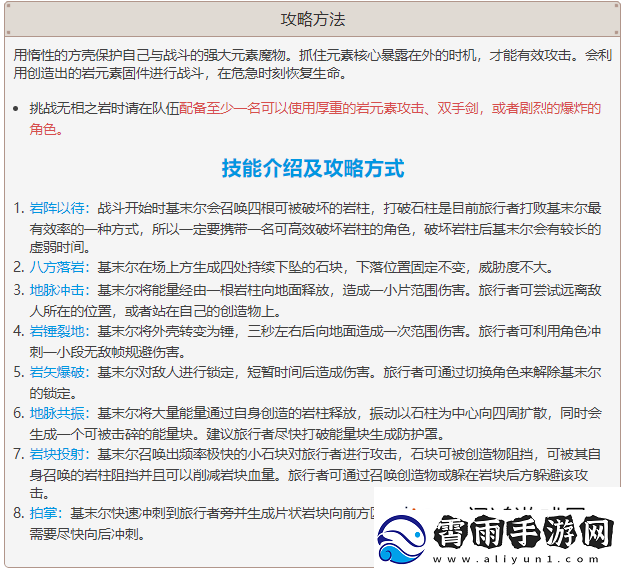Click the 技能介绍及攻略方式 blue heading
624x570 pixels.
coord(313,168)
